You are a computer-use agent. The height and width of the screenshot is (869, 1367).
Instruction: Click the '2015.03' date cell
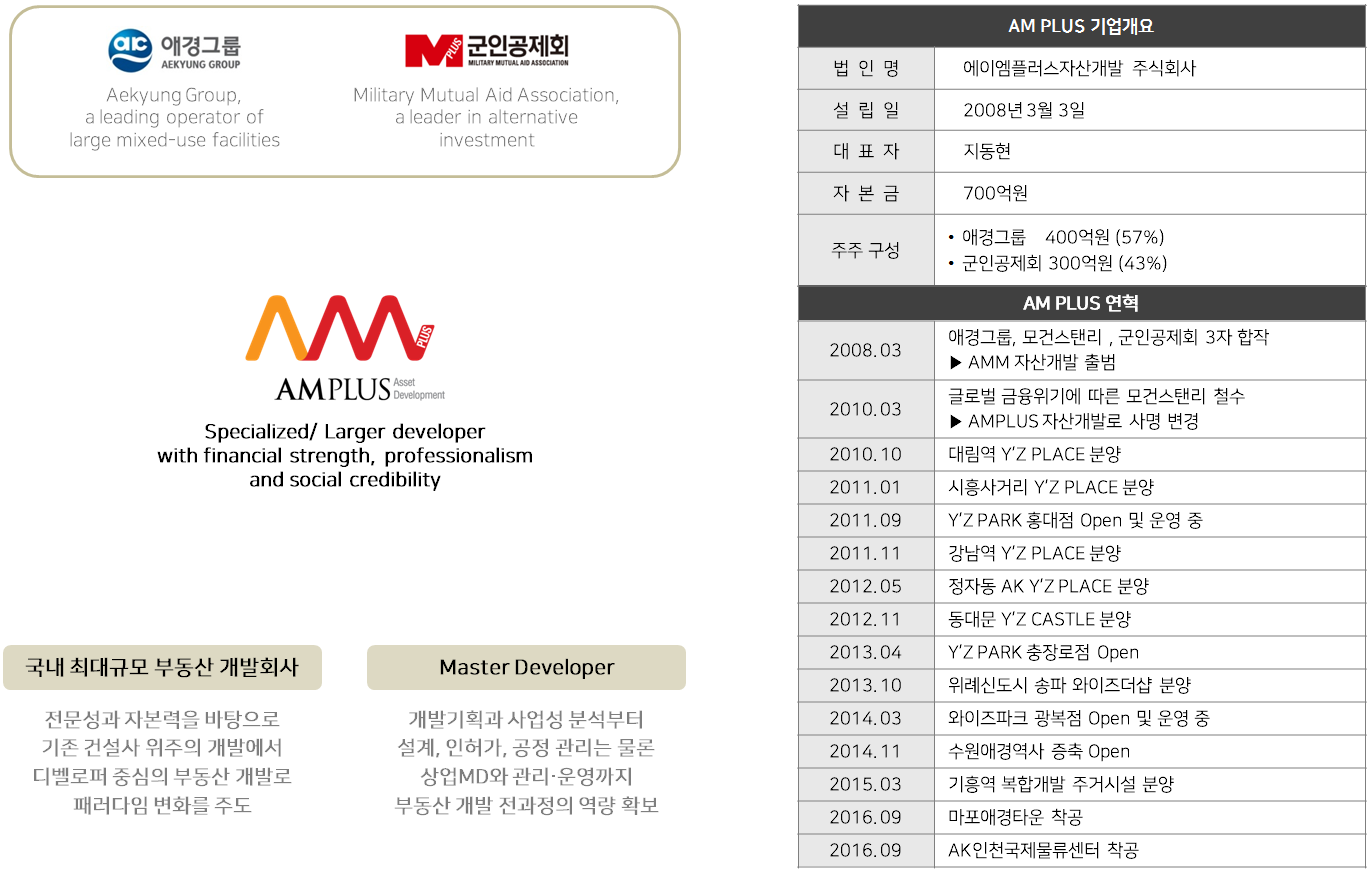tap(866, 784)
